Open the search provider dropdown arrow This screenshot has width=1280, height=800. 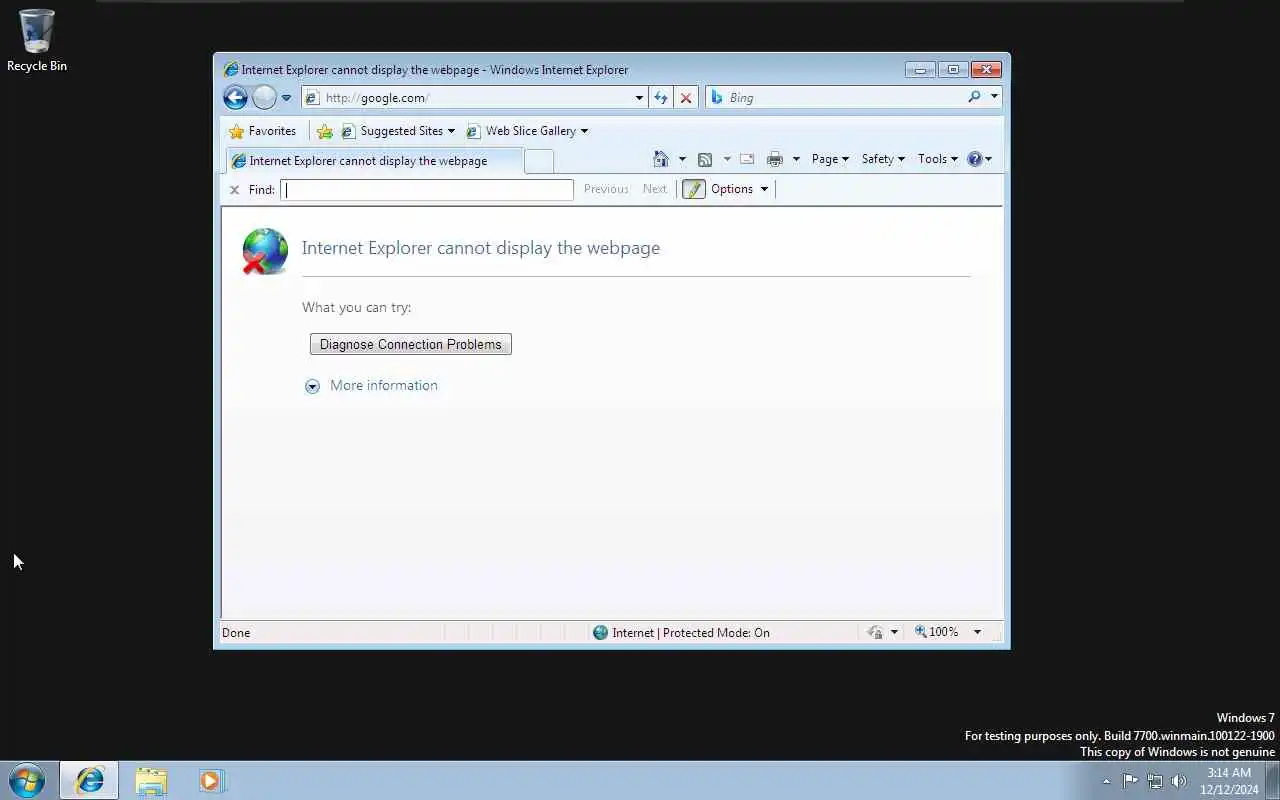[994, 97]
